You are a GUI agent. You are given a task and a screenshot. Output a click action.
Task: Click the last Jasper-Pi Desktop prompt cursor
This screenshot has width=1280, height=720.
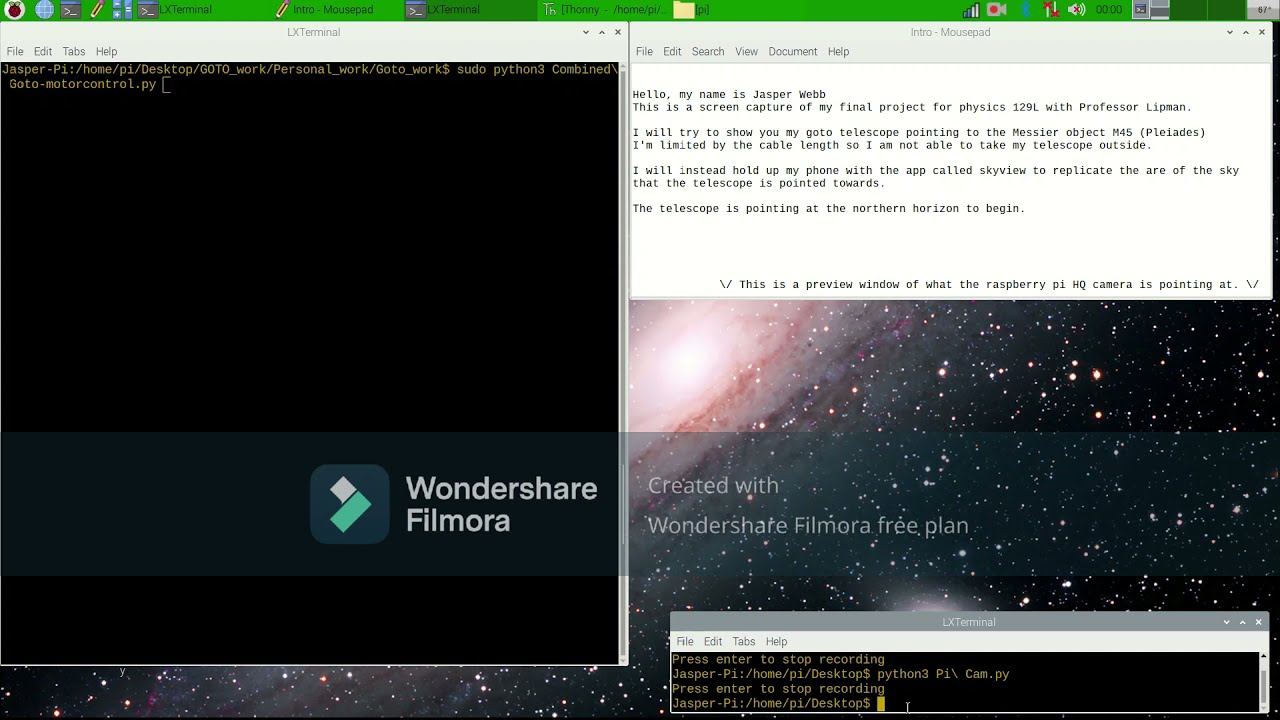[881, 704]
